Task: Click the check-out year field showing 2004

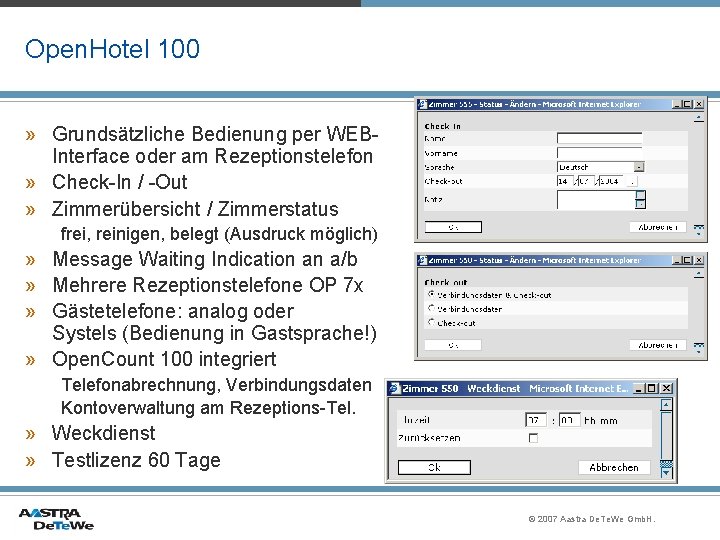Action: point(611,181)
